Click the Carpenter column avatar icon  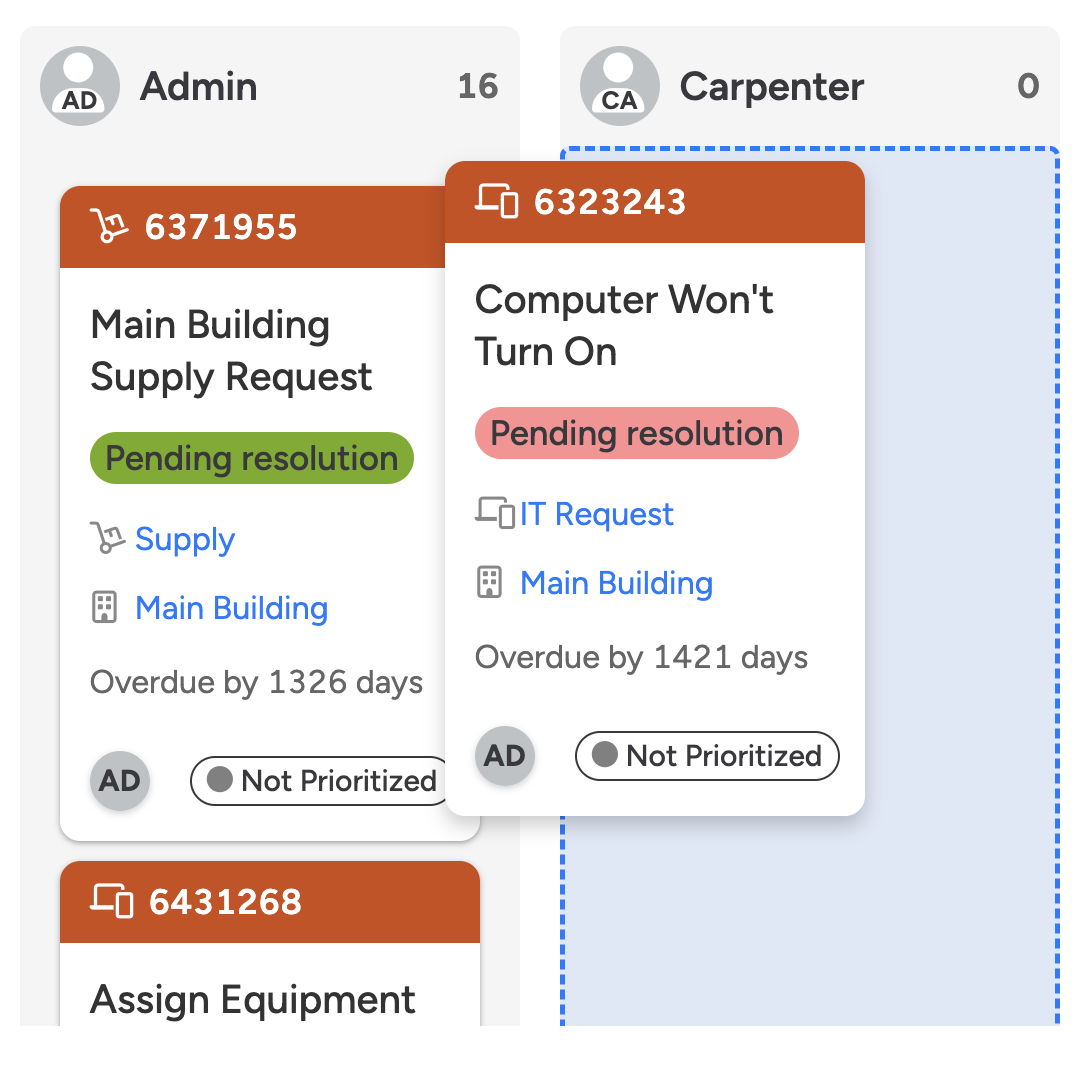coord(619,86)
